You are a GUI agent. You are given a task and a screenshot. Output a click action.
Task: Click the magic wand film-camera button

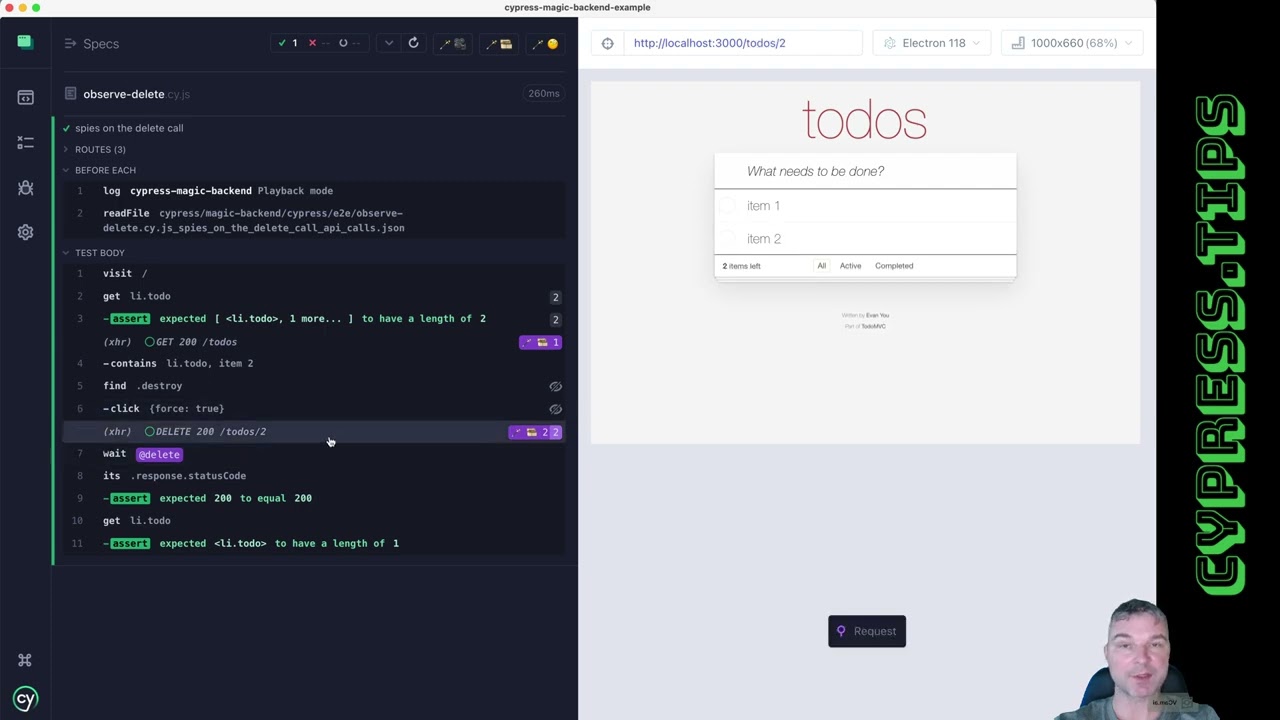[x=454, y=43]
